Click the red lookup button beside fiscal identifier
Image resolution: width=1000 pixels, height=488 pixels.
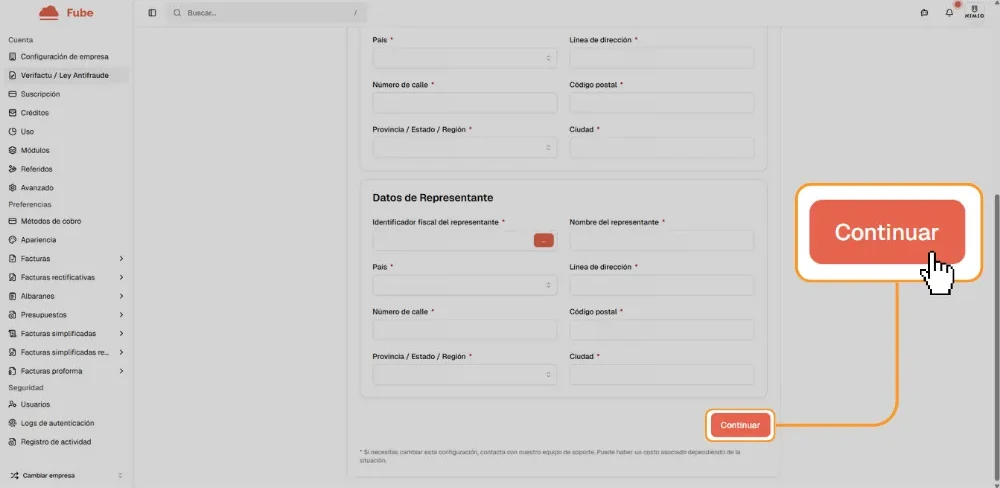click(x=543, y=240)
